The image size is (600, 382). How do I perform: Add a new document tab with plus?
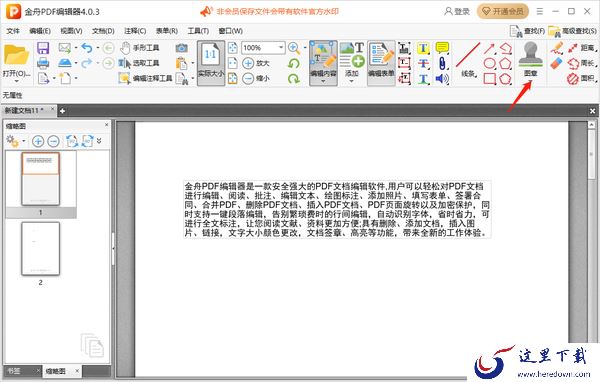(x=62, y=111)
